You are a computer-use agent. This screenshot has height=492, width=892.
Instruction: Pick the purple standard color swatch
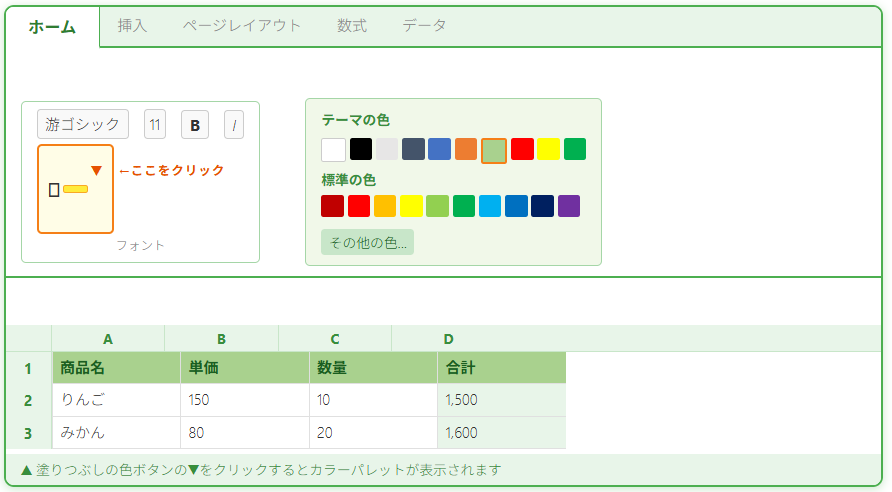569,206
